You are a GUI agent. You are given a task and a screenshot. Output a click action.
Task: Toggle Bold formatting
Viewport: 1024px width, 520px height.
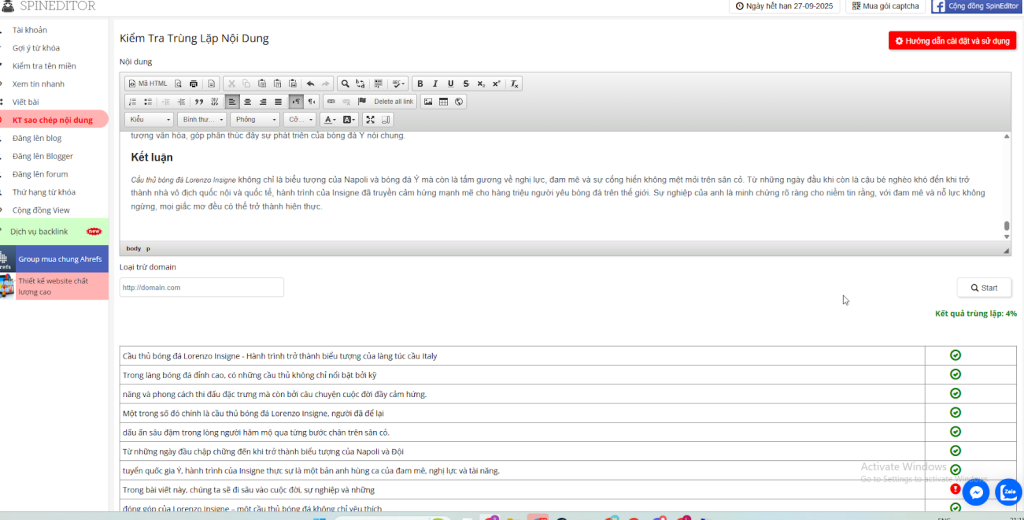click(420, 84)
